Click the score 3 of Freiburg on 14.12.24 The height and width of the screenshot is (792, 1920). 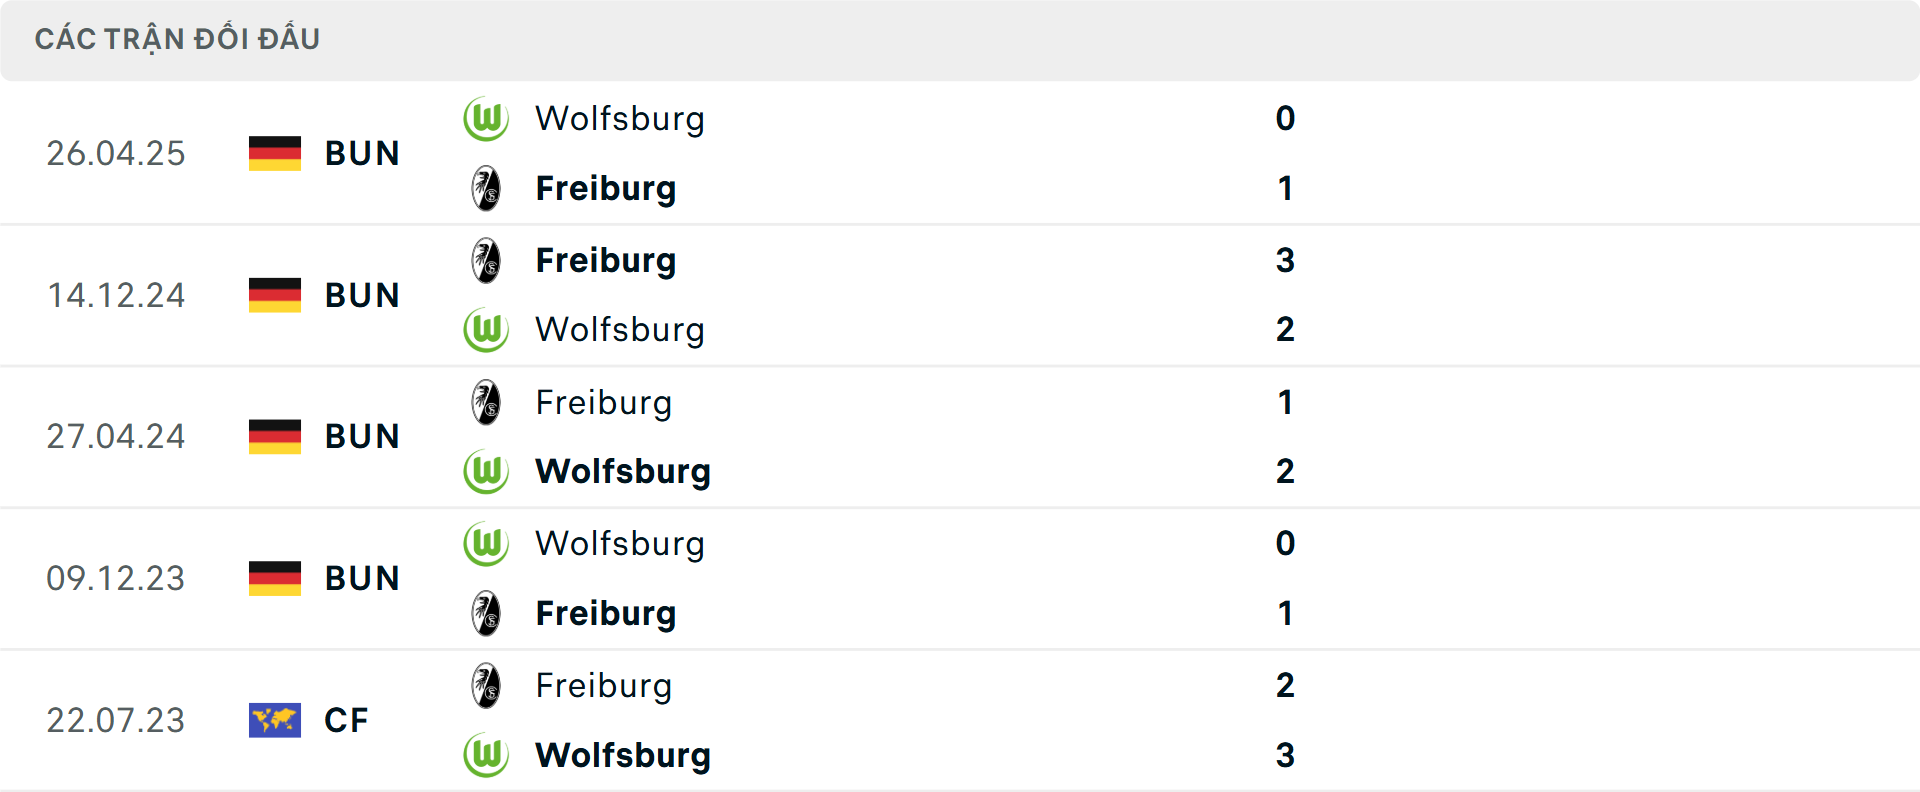point(1286,260)
